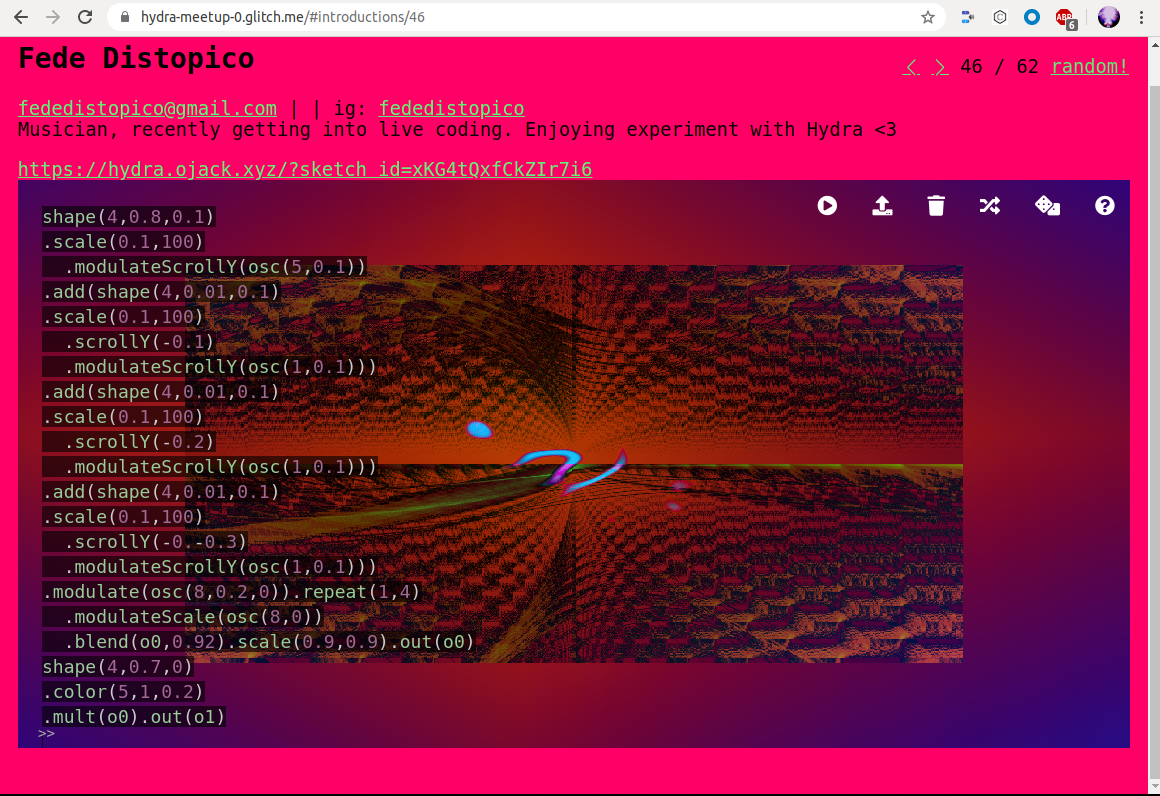Click the hexagon extension icon
The height and width of the screenshot is (796, 1160).
999,17
